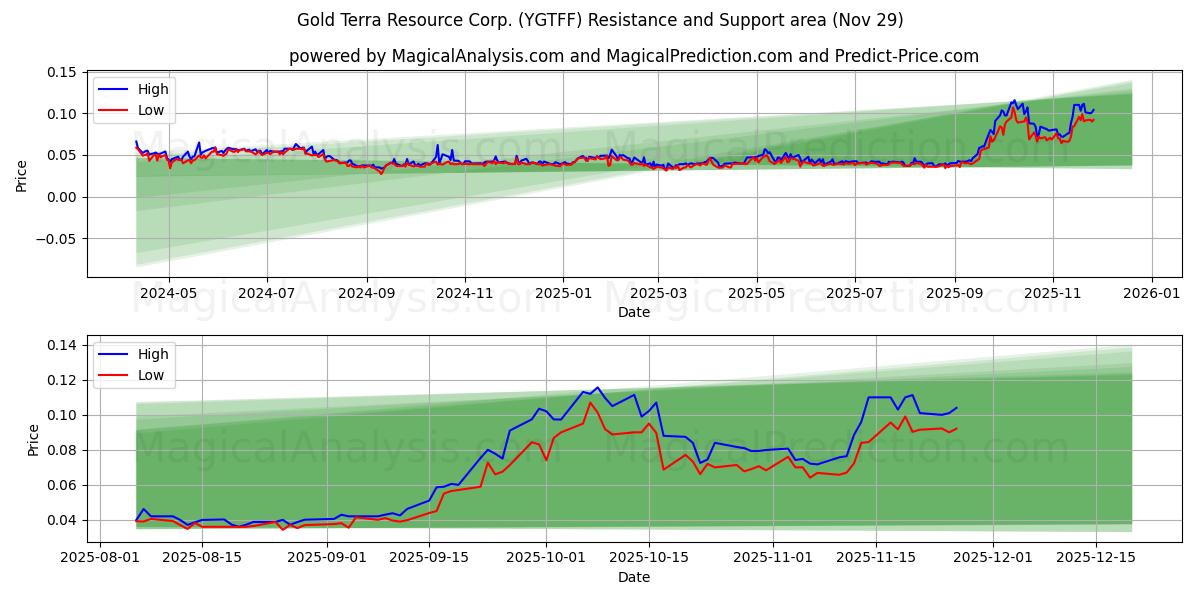
Task: Select the red Low legend line sample in bottom chart
Action: tap(113, 373)
